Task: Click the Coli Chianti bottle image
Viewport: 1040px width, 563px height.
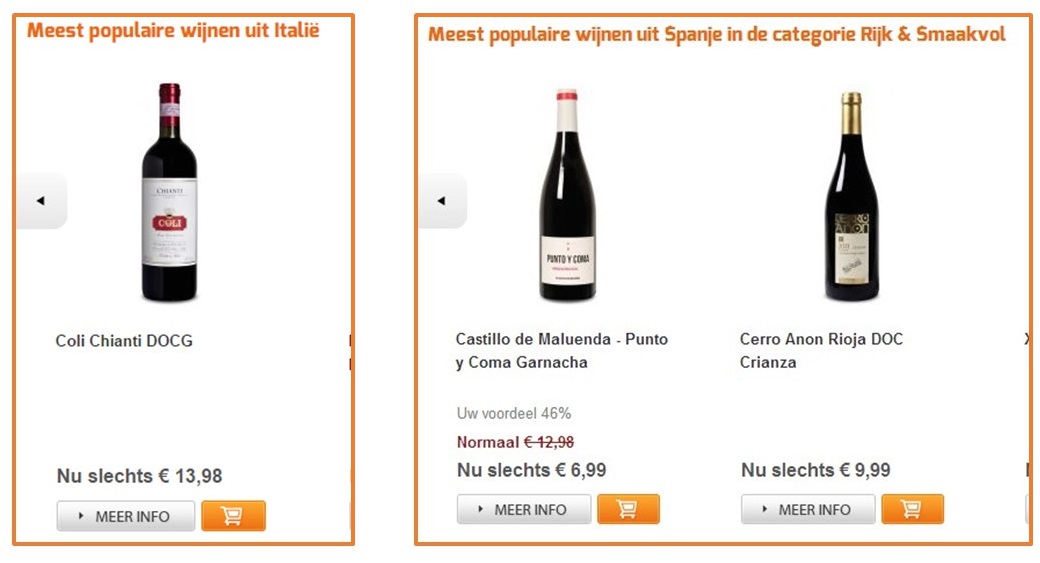Action: coord(169,193)
